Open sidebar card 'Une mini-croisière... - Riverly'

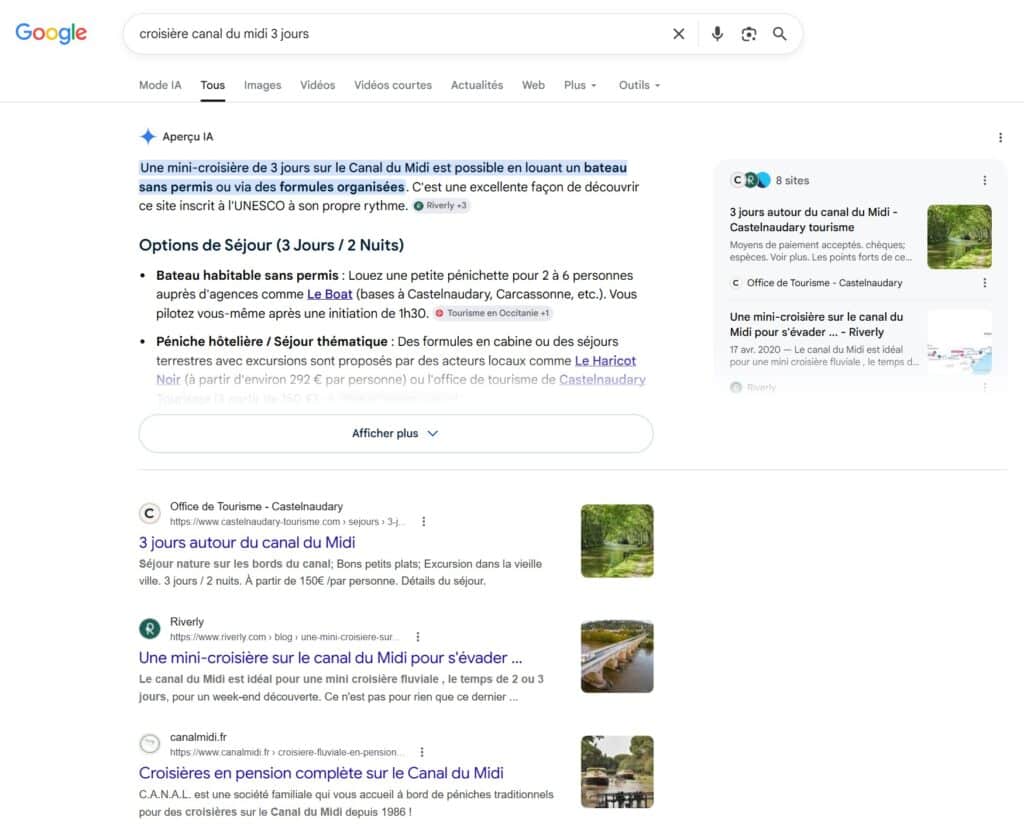click(x=816, y=325)
